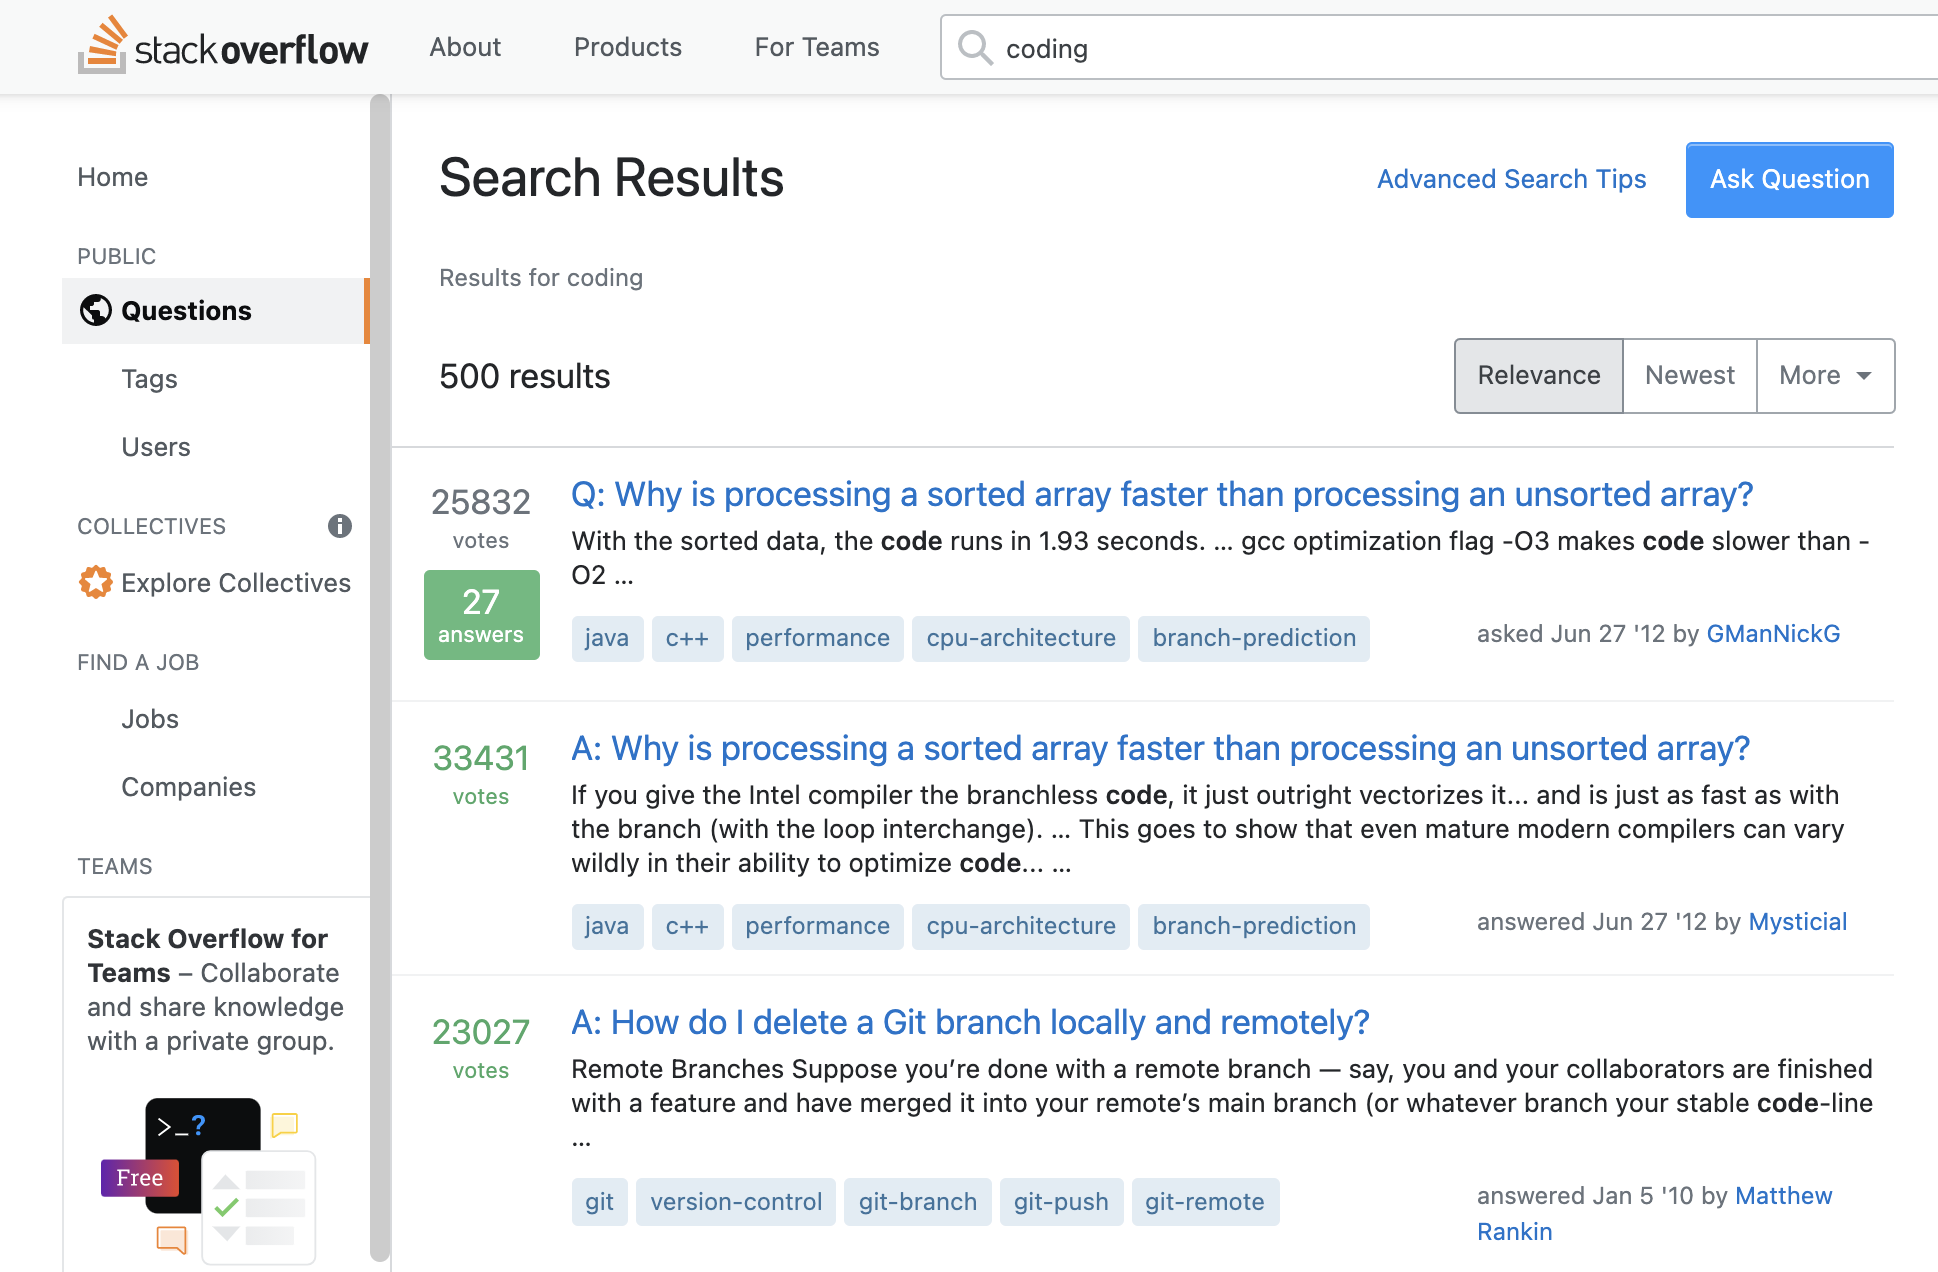Click the Ask Question button
This screenshot has height=1272, width=1938.
coord(1789,180)
